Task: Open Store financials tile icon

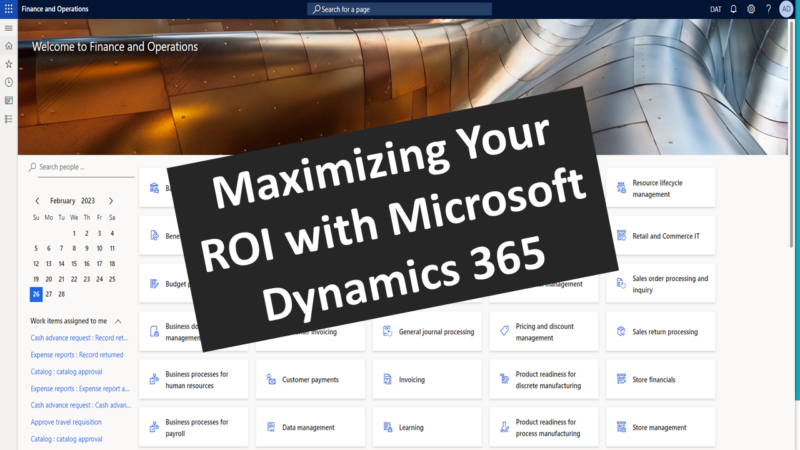Action: point(621,379)
